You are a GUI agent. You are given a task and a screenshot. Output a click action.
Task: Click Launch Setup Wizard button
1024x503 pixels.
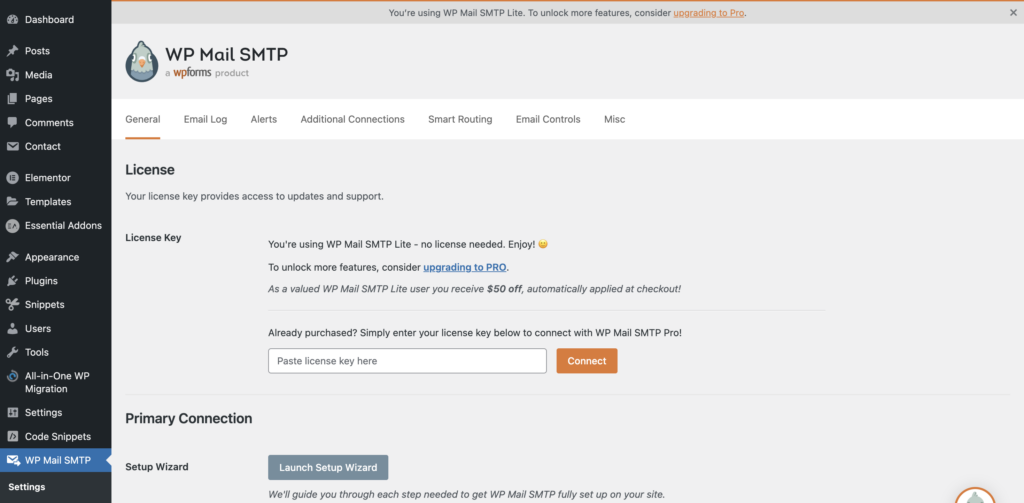pyautogui.click(x=328, y=467)
